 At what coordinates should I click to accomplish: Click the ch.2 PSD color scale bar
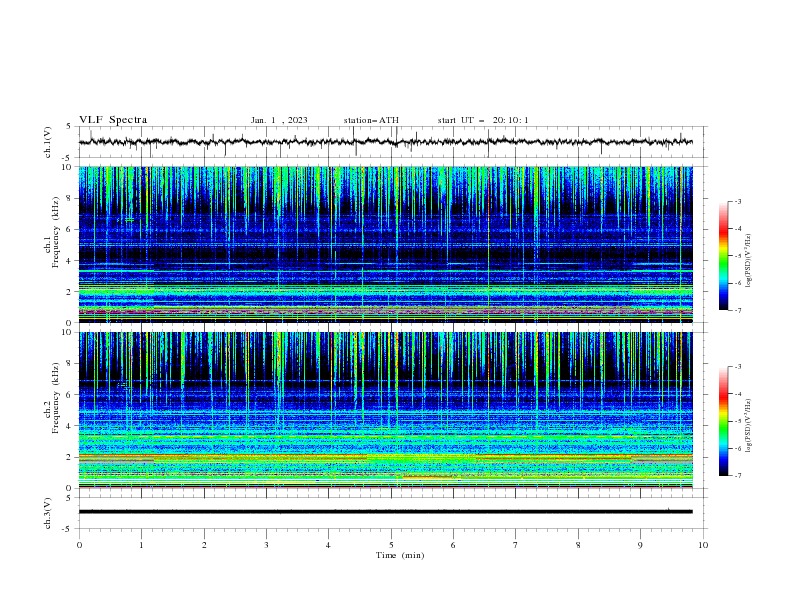pos(723,421)
